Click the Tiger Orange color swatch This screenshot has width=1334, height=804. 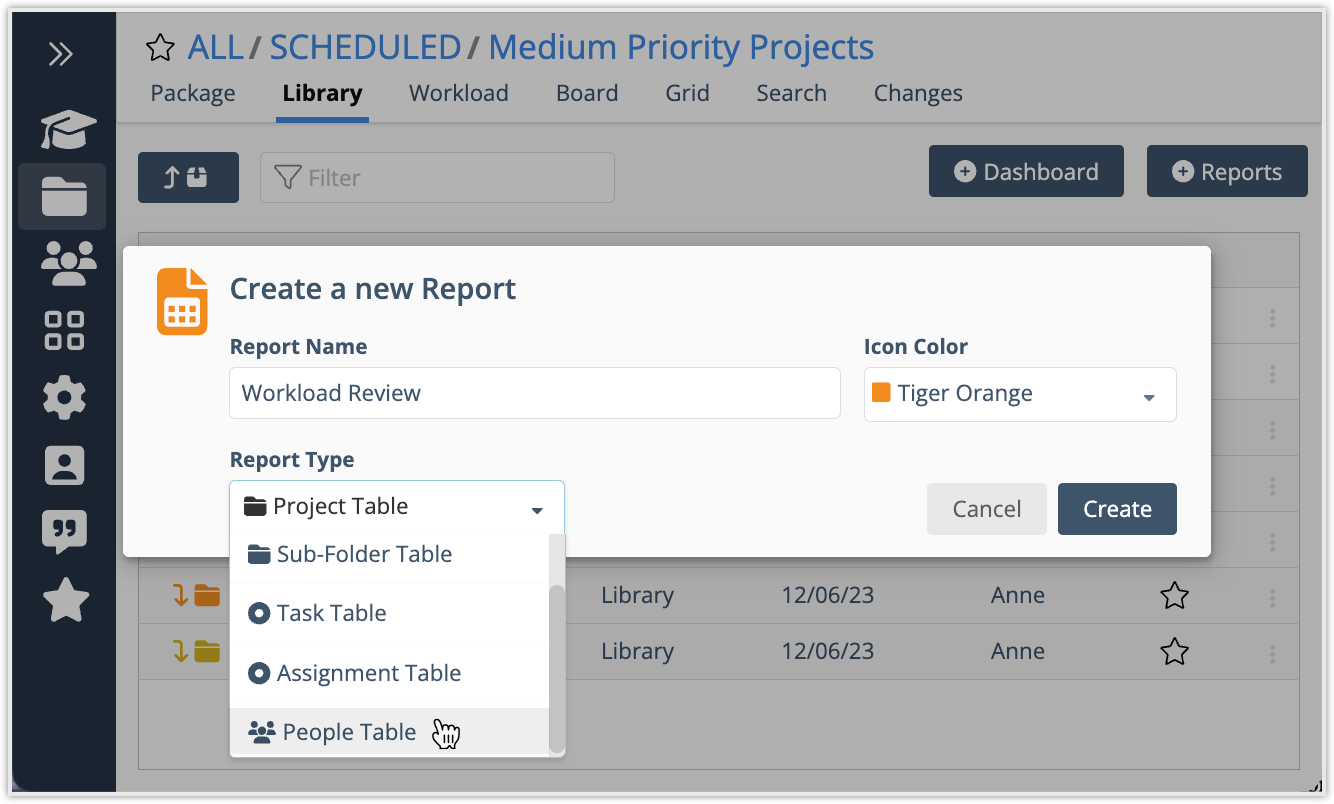click(881, 393)
